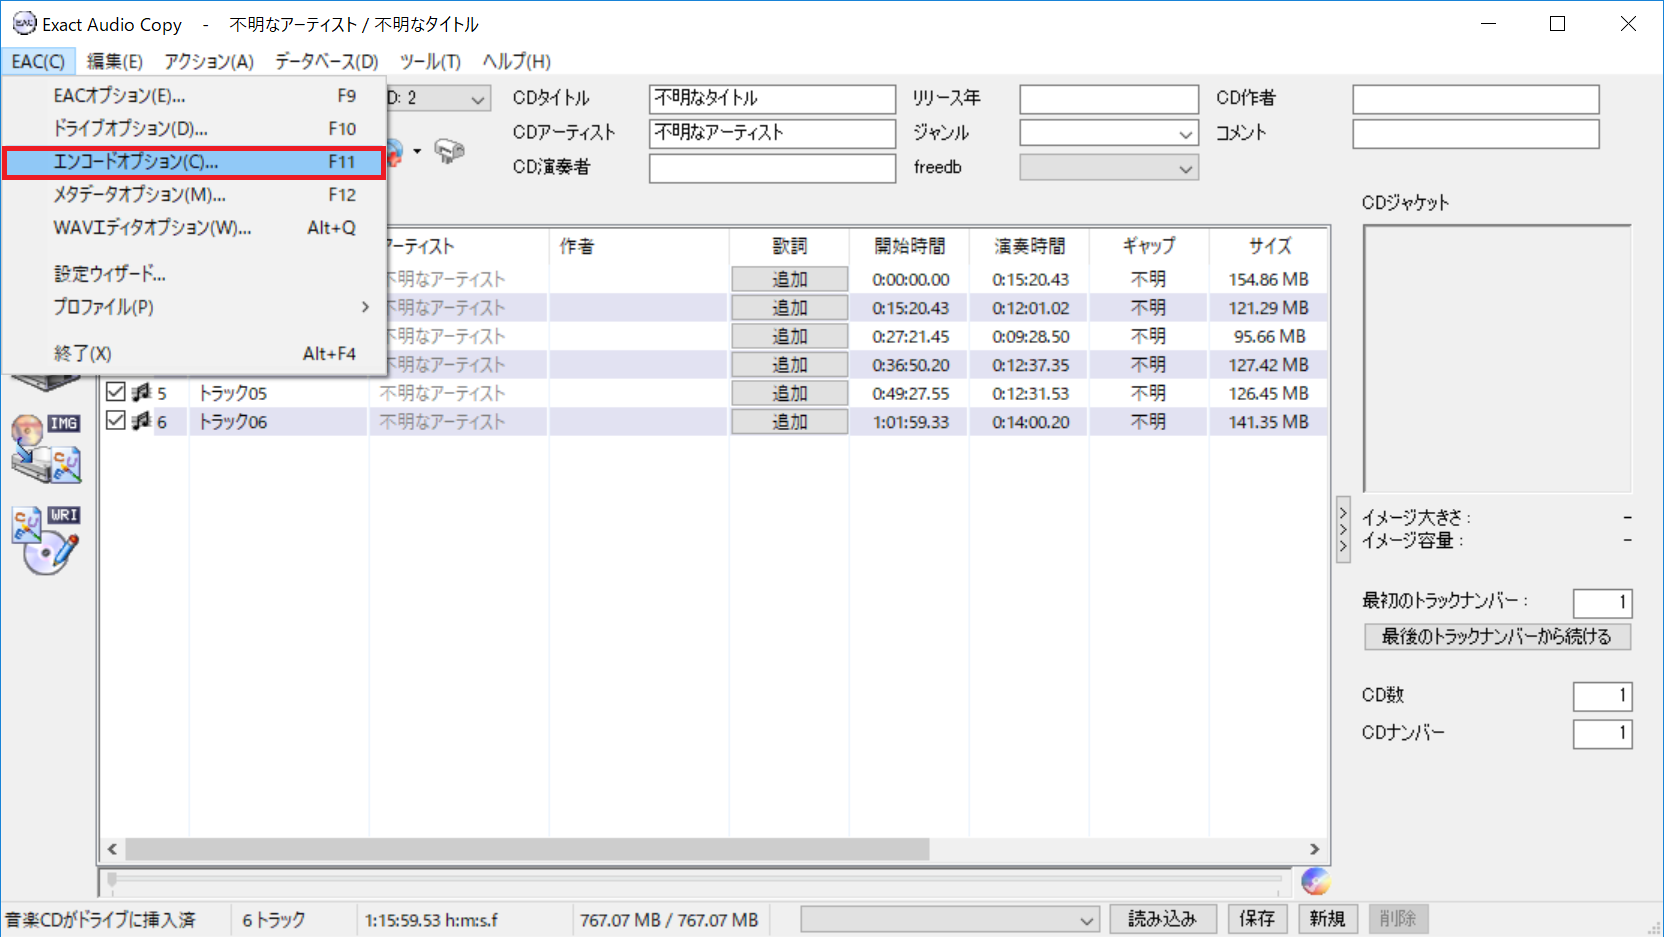Screen dimensions: 1664x937
Task: Click the CDナンバー field
Action: tap(1603, 734)
